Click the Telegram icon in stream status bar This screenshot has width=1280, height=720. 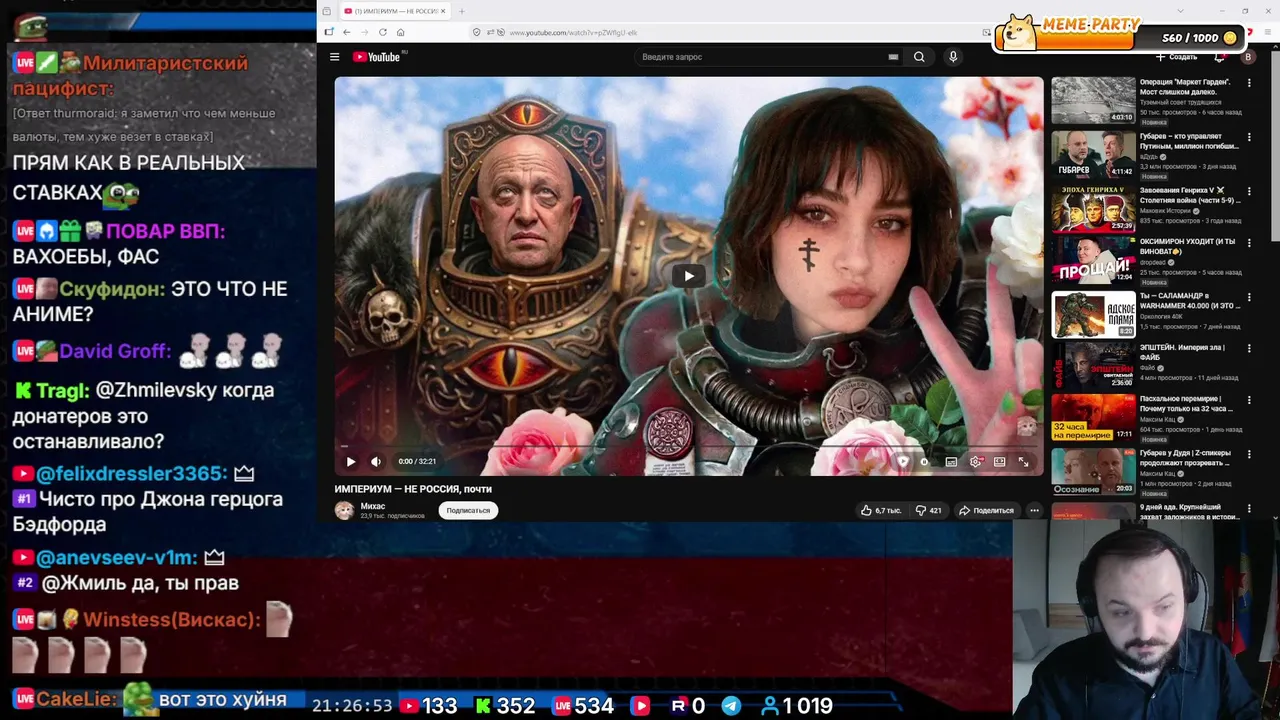[732, 706]
